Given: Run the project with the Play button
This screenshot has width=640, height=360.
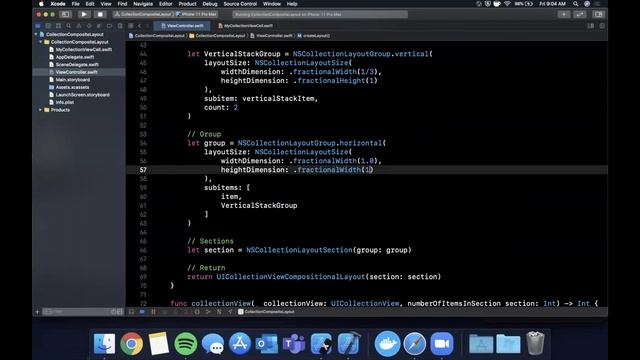Looking at the screenshot, I should (84, 14).
